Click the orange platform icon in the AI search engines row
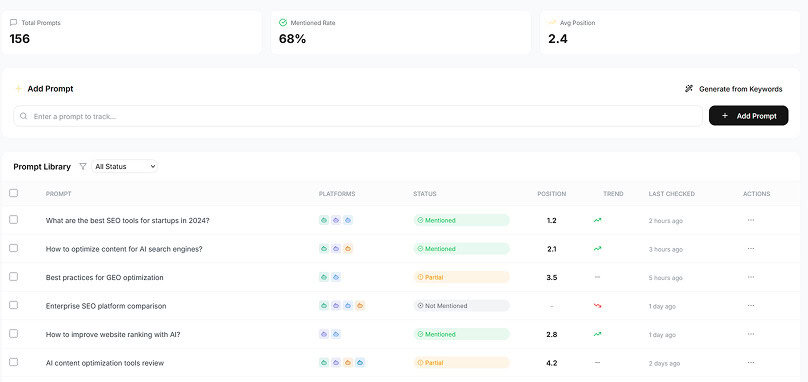The image size is (808, 382). [348, 248]
